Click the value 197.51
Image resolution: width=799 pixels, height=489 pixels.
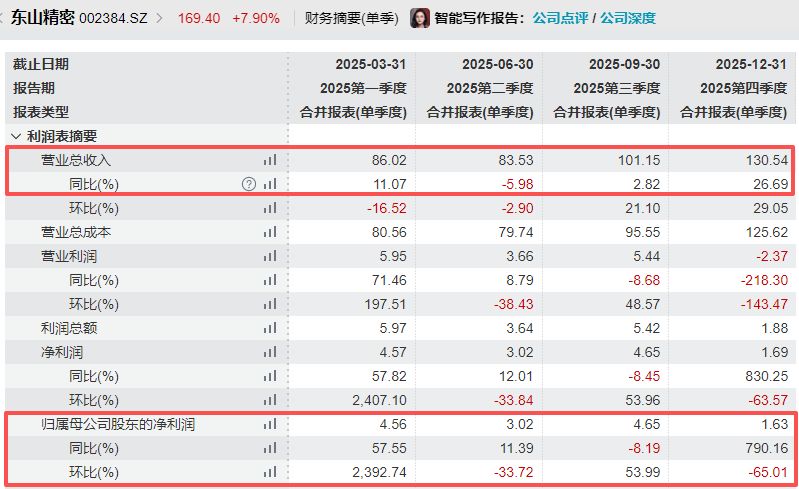[385, 304]
